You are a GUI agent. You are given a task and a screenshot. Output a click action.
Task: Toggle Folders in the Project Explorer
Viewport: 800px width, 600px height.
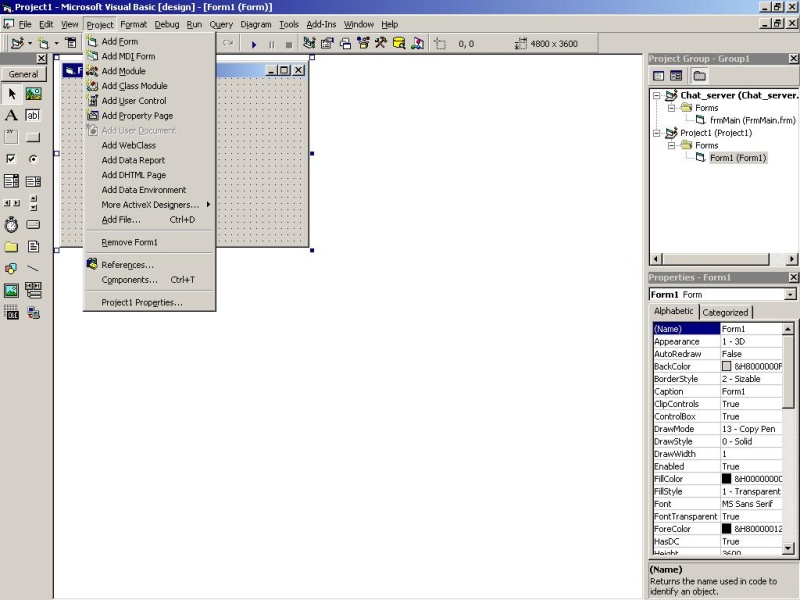(699, 76)
